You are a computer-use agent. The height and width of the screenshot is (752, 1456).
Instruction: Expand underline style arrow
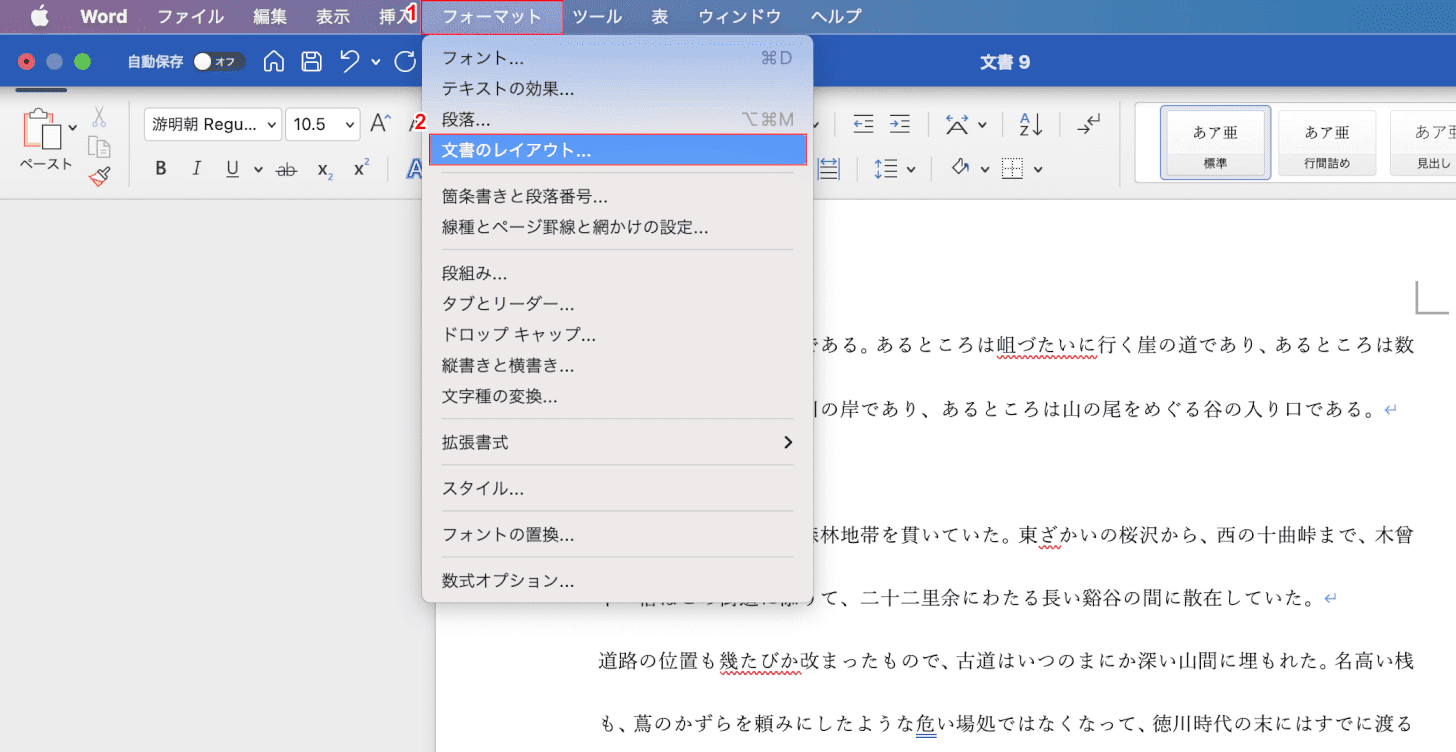(258, 170)
